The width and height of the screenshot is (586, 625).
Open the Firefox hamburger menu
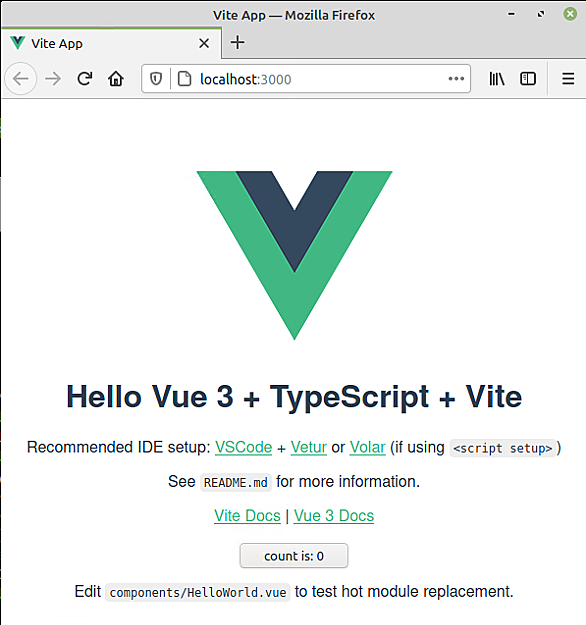[x=568, y=79]
